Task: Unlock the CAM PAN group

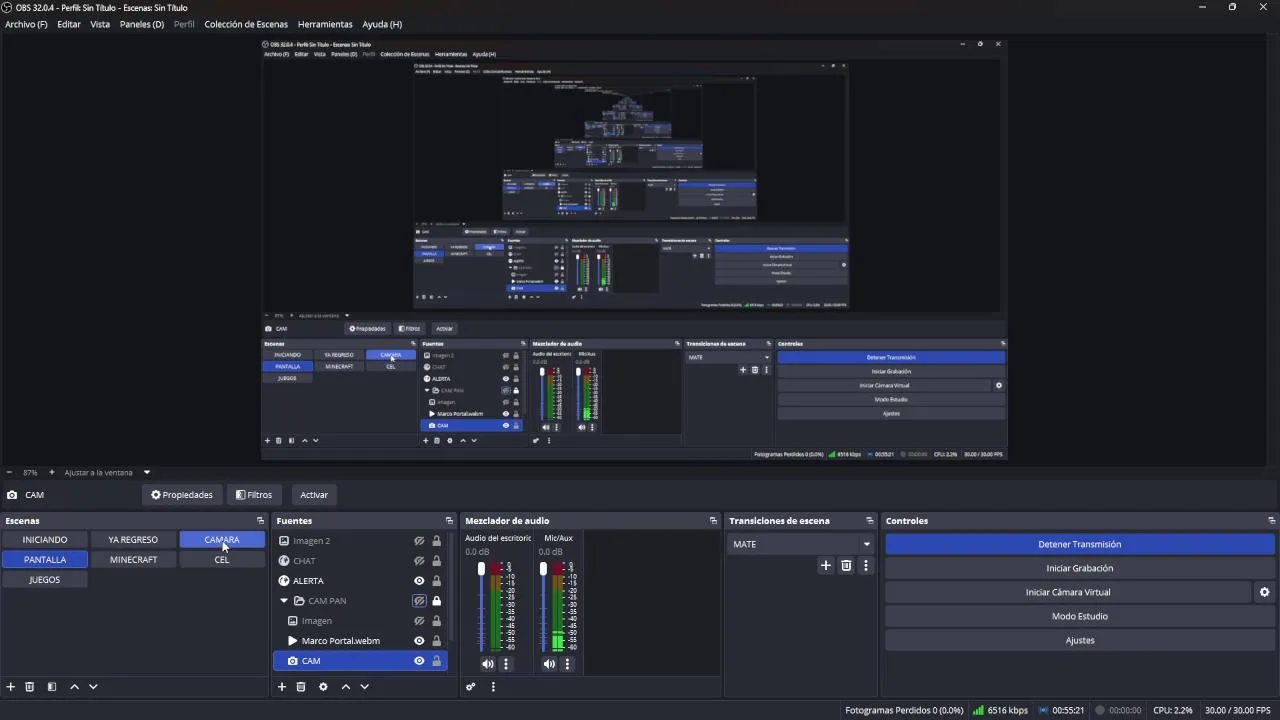Action: [436, 601]
